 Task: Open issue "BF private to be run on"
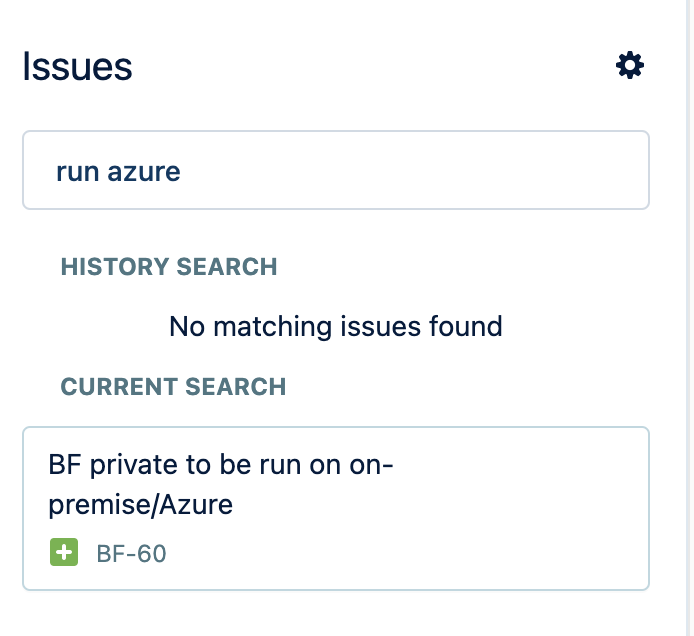coord(220,484)
